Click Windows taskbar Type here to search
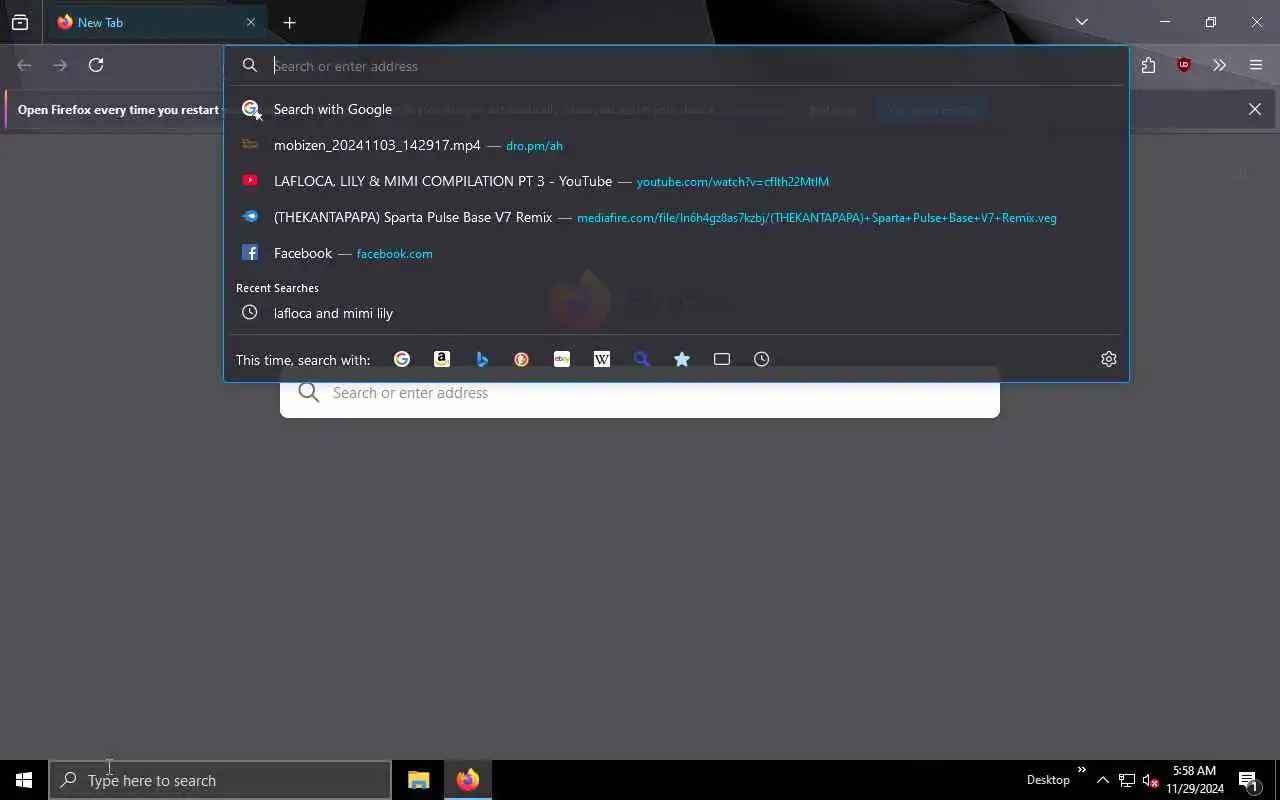 pos(220,780)
